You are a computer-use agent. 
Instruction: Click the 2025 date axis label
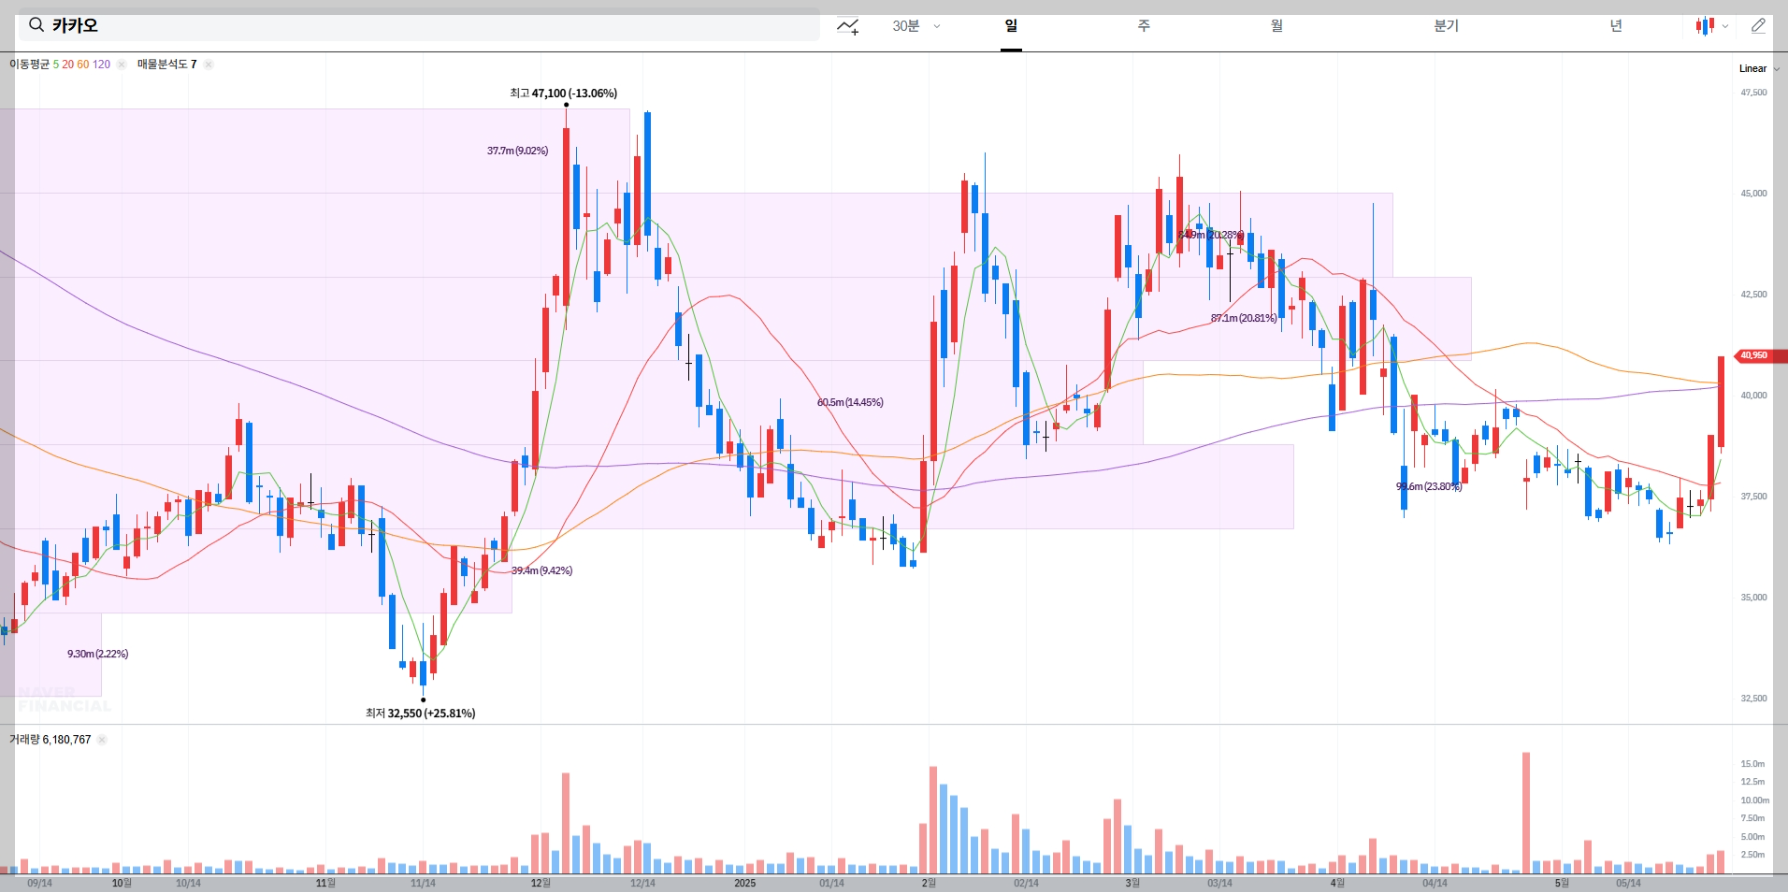coord(745,883)
